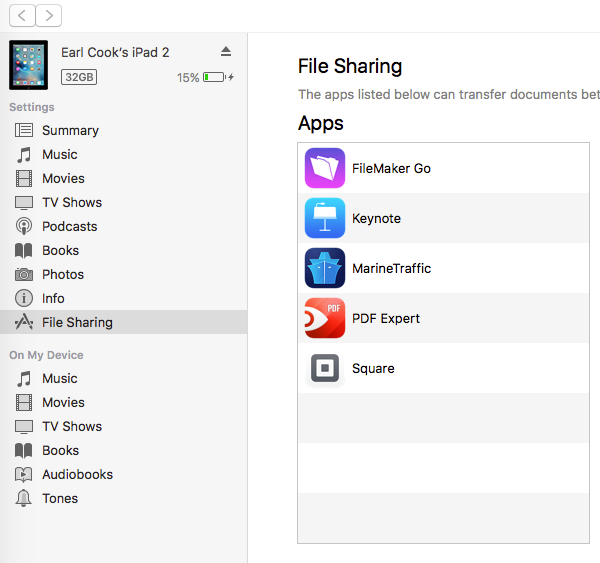Open Photos in the Settings sidebar
Screen dimensions: 600x563
(x=63, y=274)
